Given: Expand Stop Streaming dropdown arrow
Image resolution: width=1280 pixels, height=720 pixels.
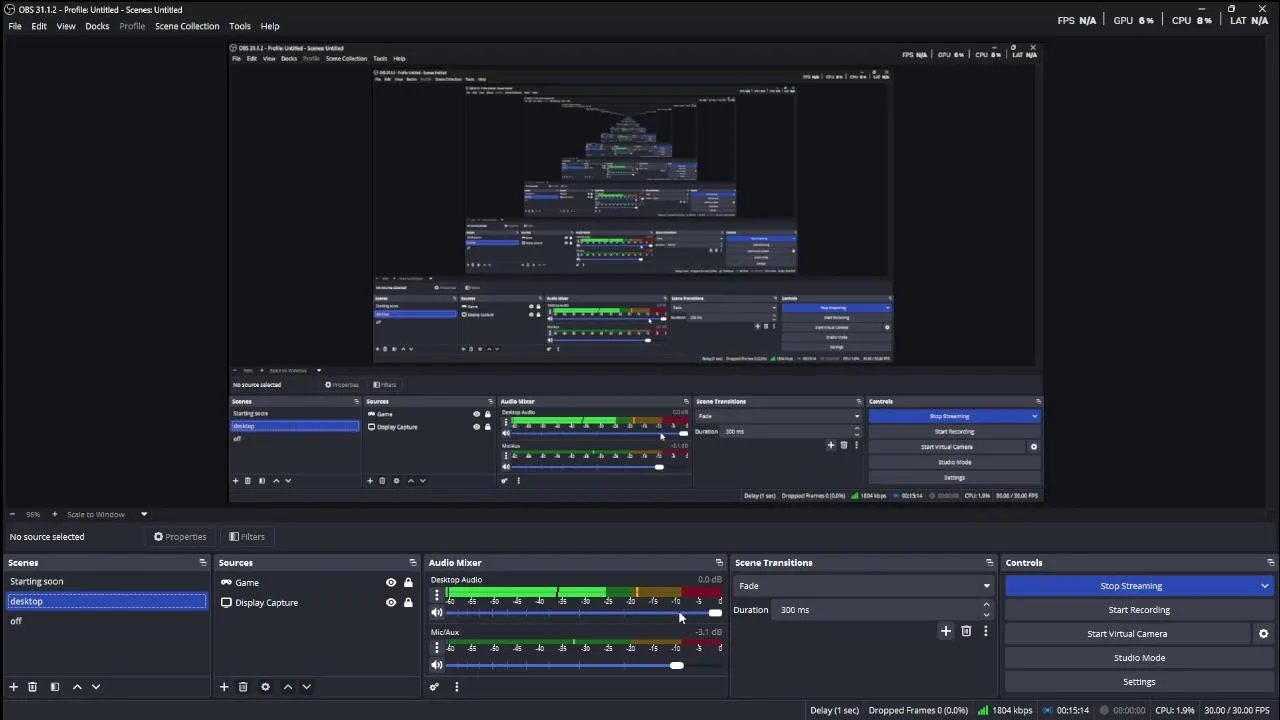Looking at the screenshot, I should pos(1265,586).
